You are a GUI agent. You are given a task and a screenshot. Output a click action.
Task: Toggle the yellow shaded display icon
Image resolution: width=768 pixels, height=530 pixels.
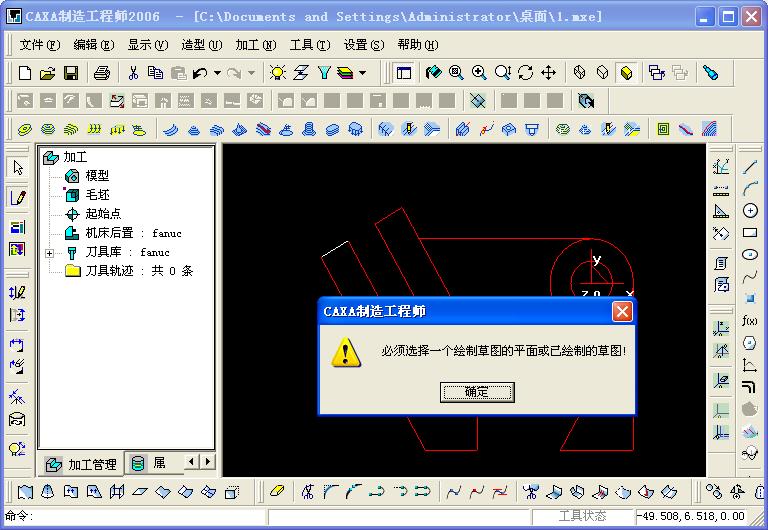pos(626,73)
